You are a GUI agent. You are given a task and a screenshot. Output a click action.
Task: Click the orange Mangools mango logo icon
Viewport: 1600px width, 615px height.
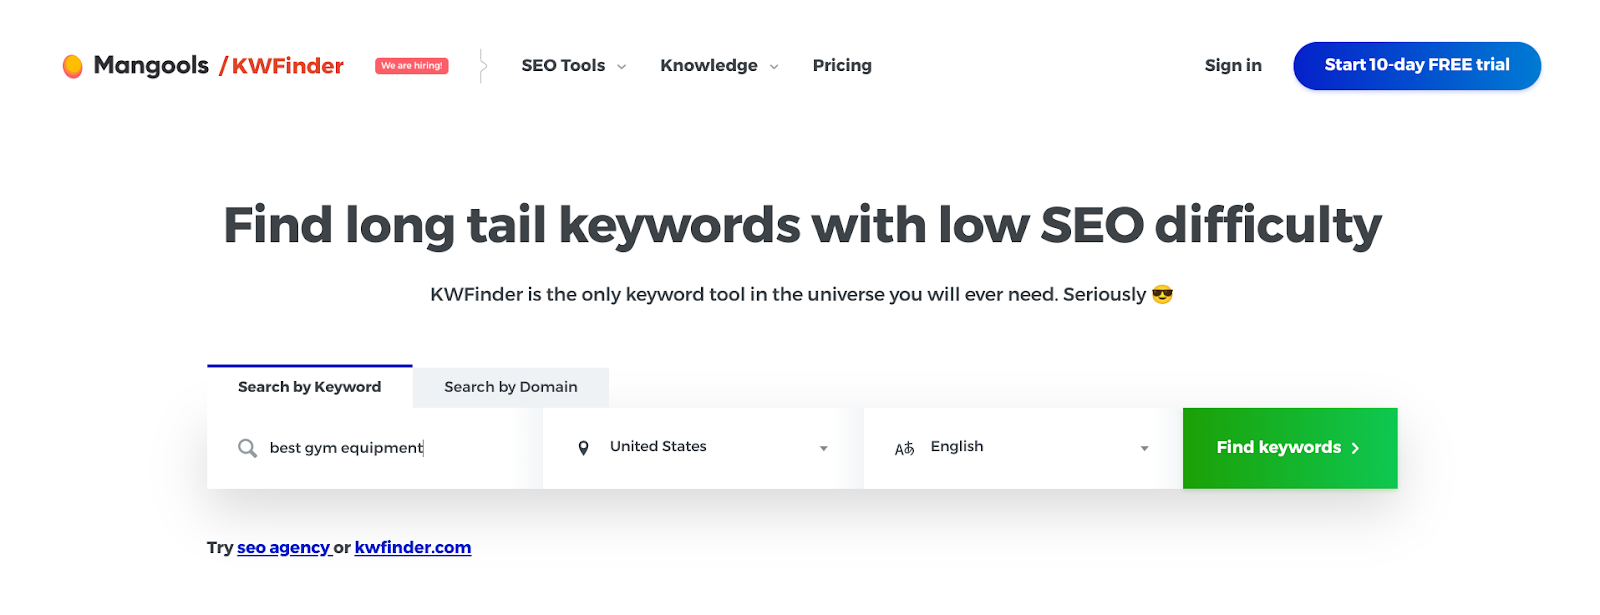tap(72, 66)
